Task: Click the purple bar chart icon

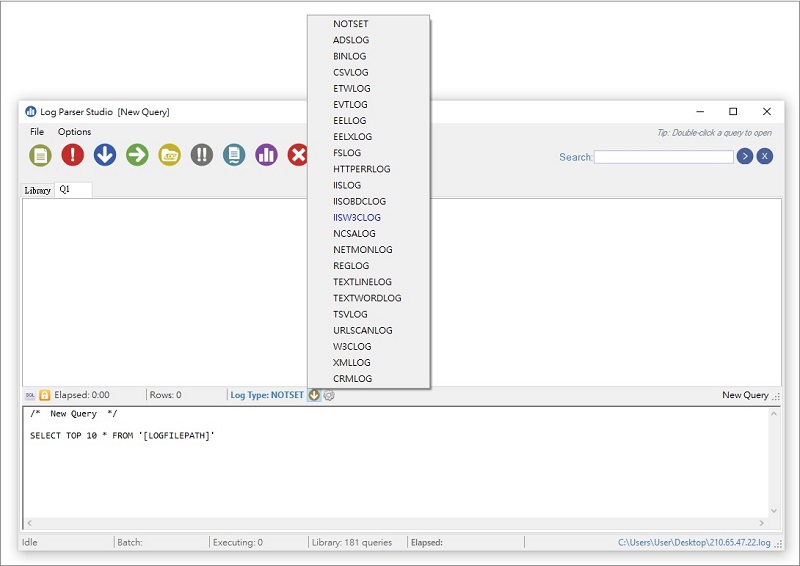Action: coord(266,155)
